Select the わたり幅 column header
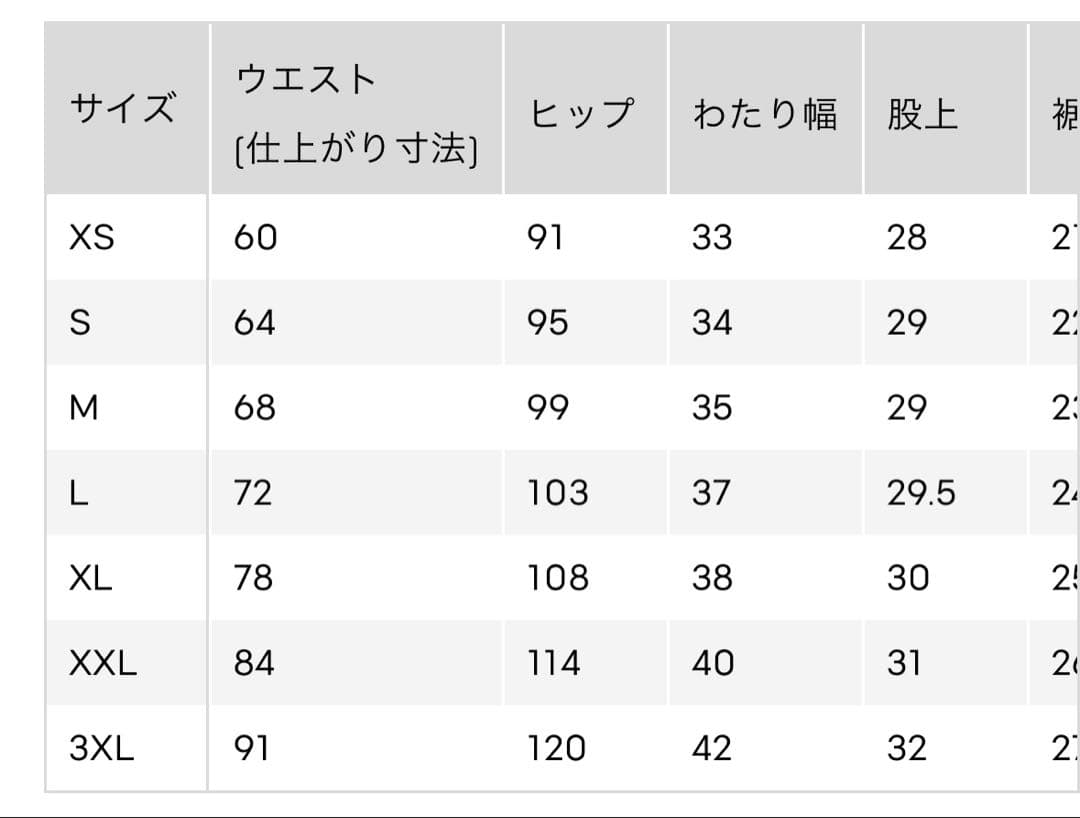 click(765, 114)
